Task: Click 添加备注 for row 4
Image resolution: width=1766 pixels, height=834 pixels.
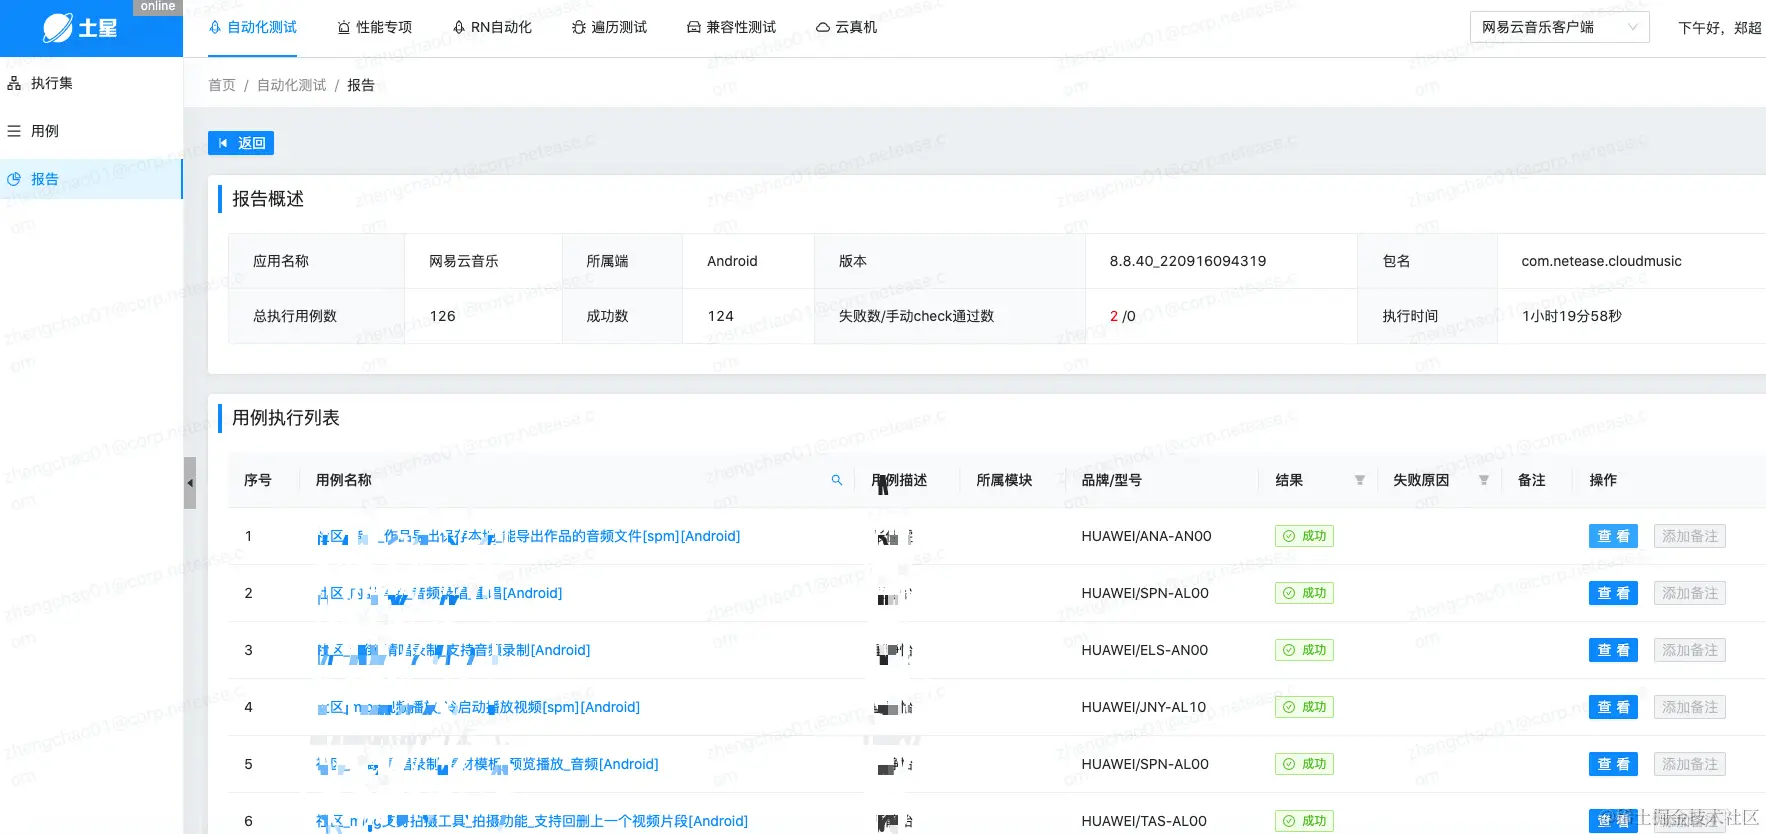Action: 1690,707
